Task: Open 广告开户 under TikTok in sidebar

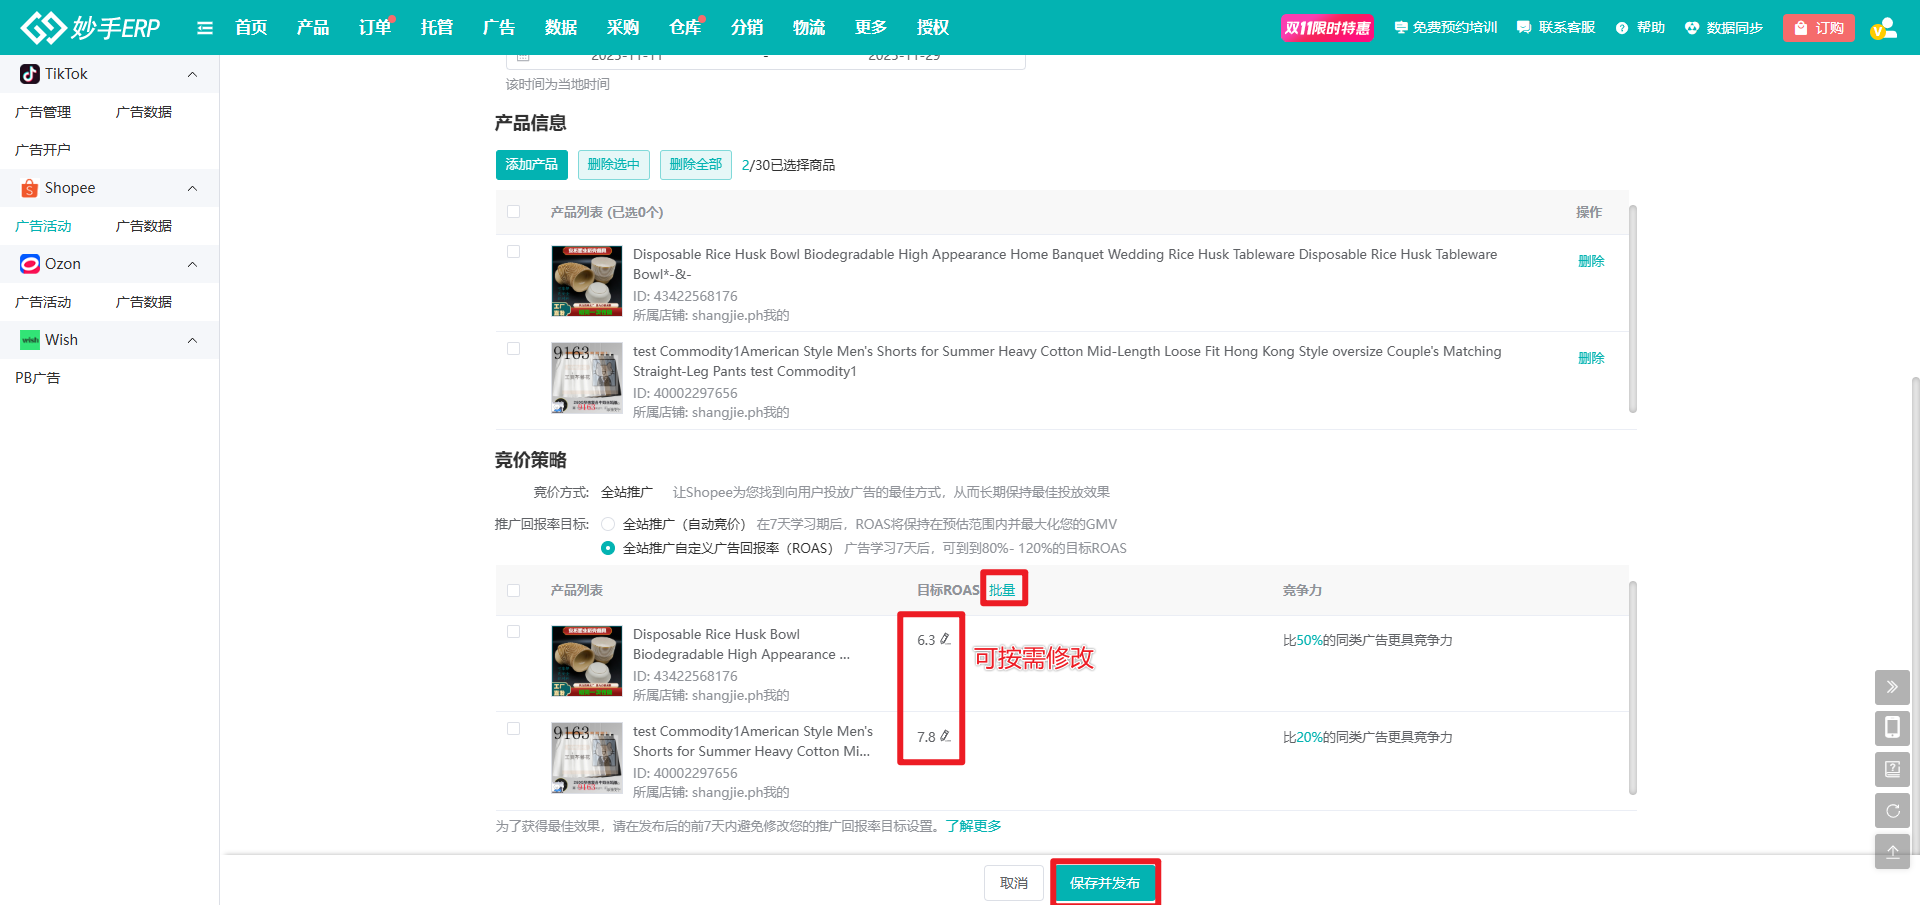Action: coord(43,150)
